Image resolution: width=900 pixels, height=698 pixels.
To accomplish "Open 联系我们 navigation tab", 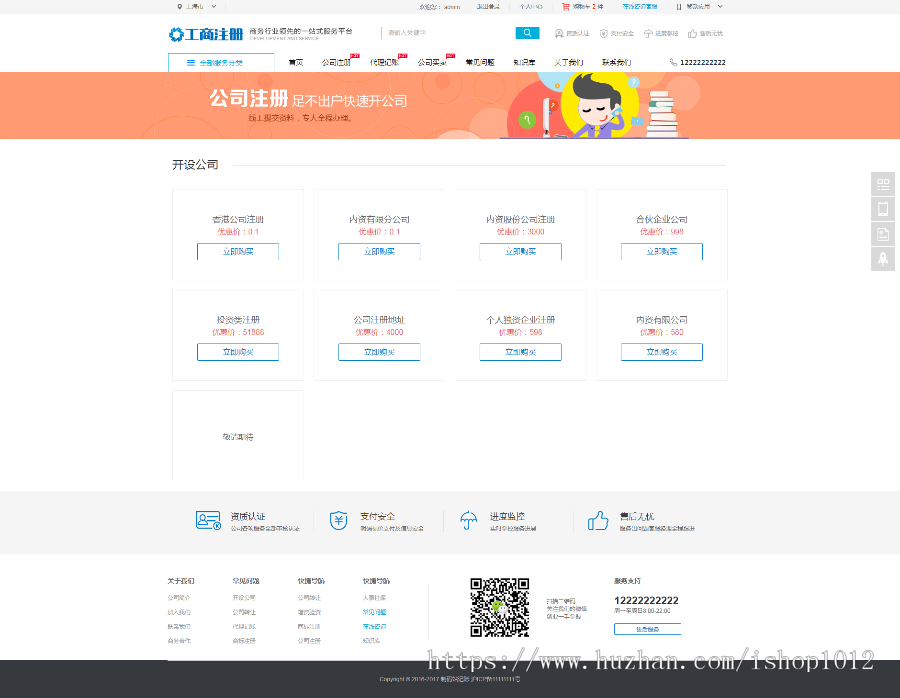I will click(616, 63).
